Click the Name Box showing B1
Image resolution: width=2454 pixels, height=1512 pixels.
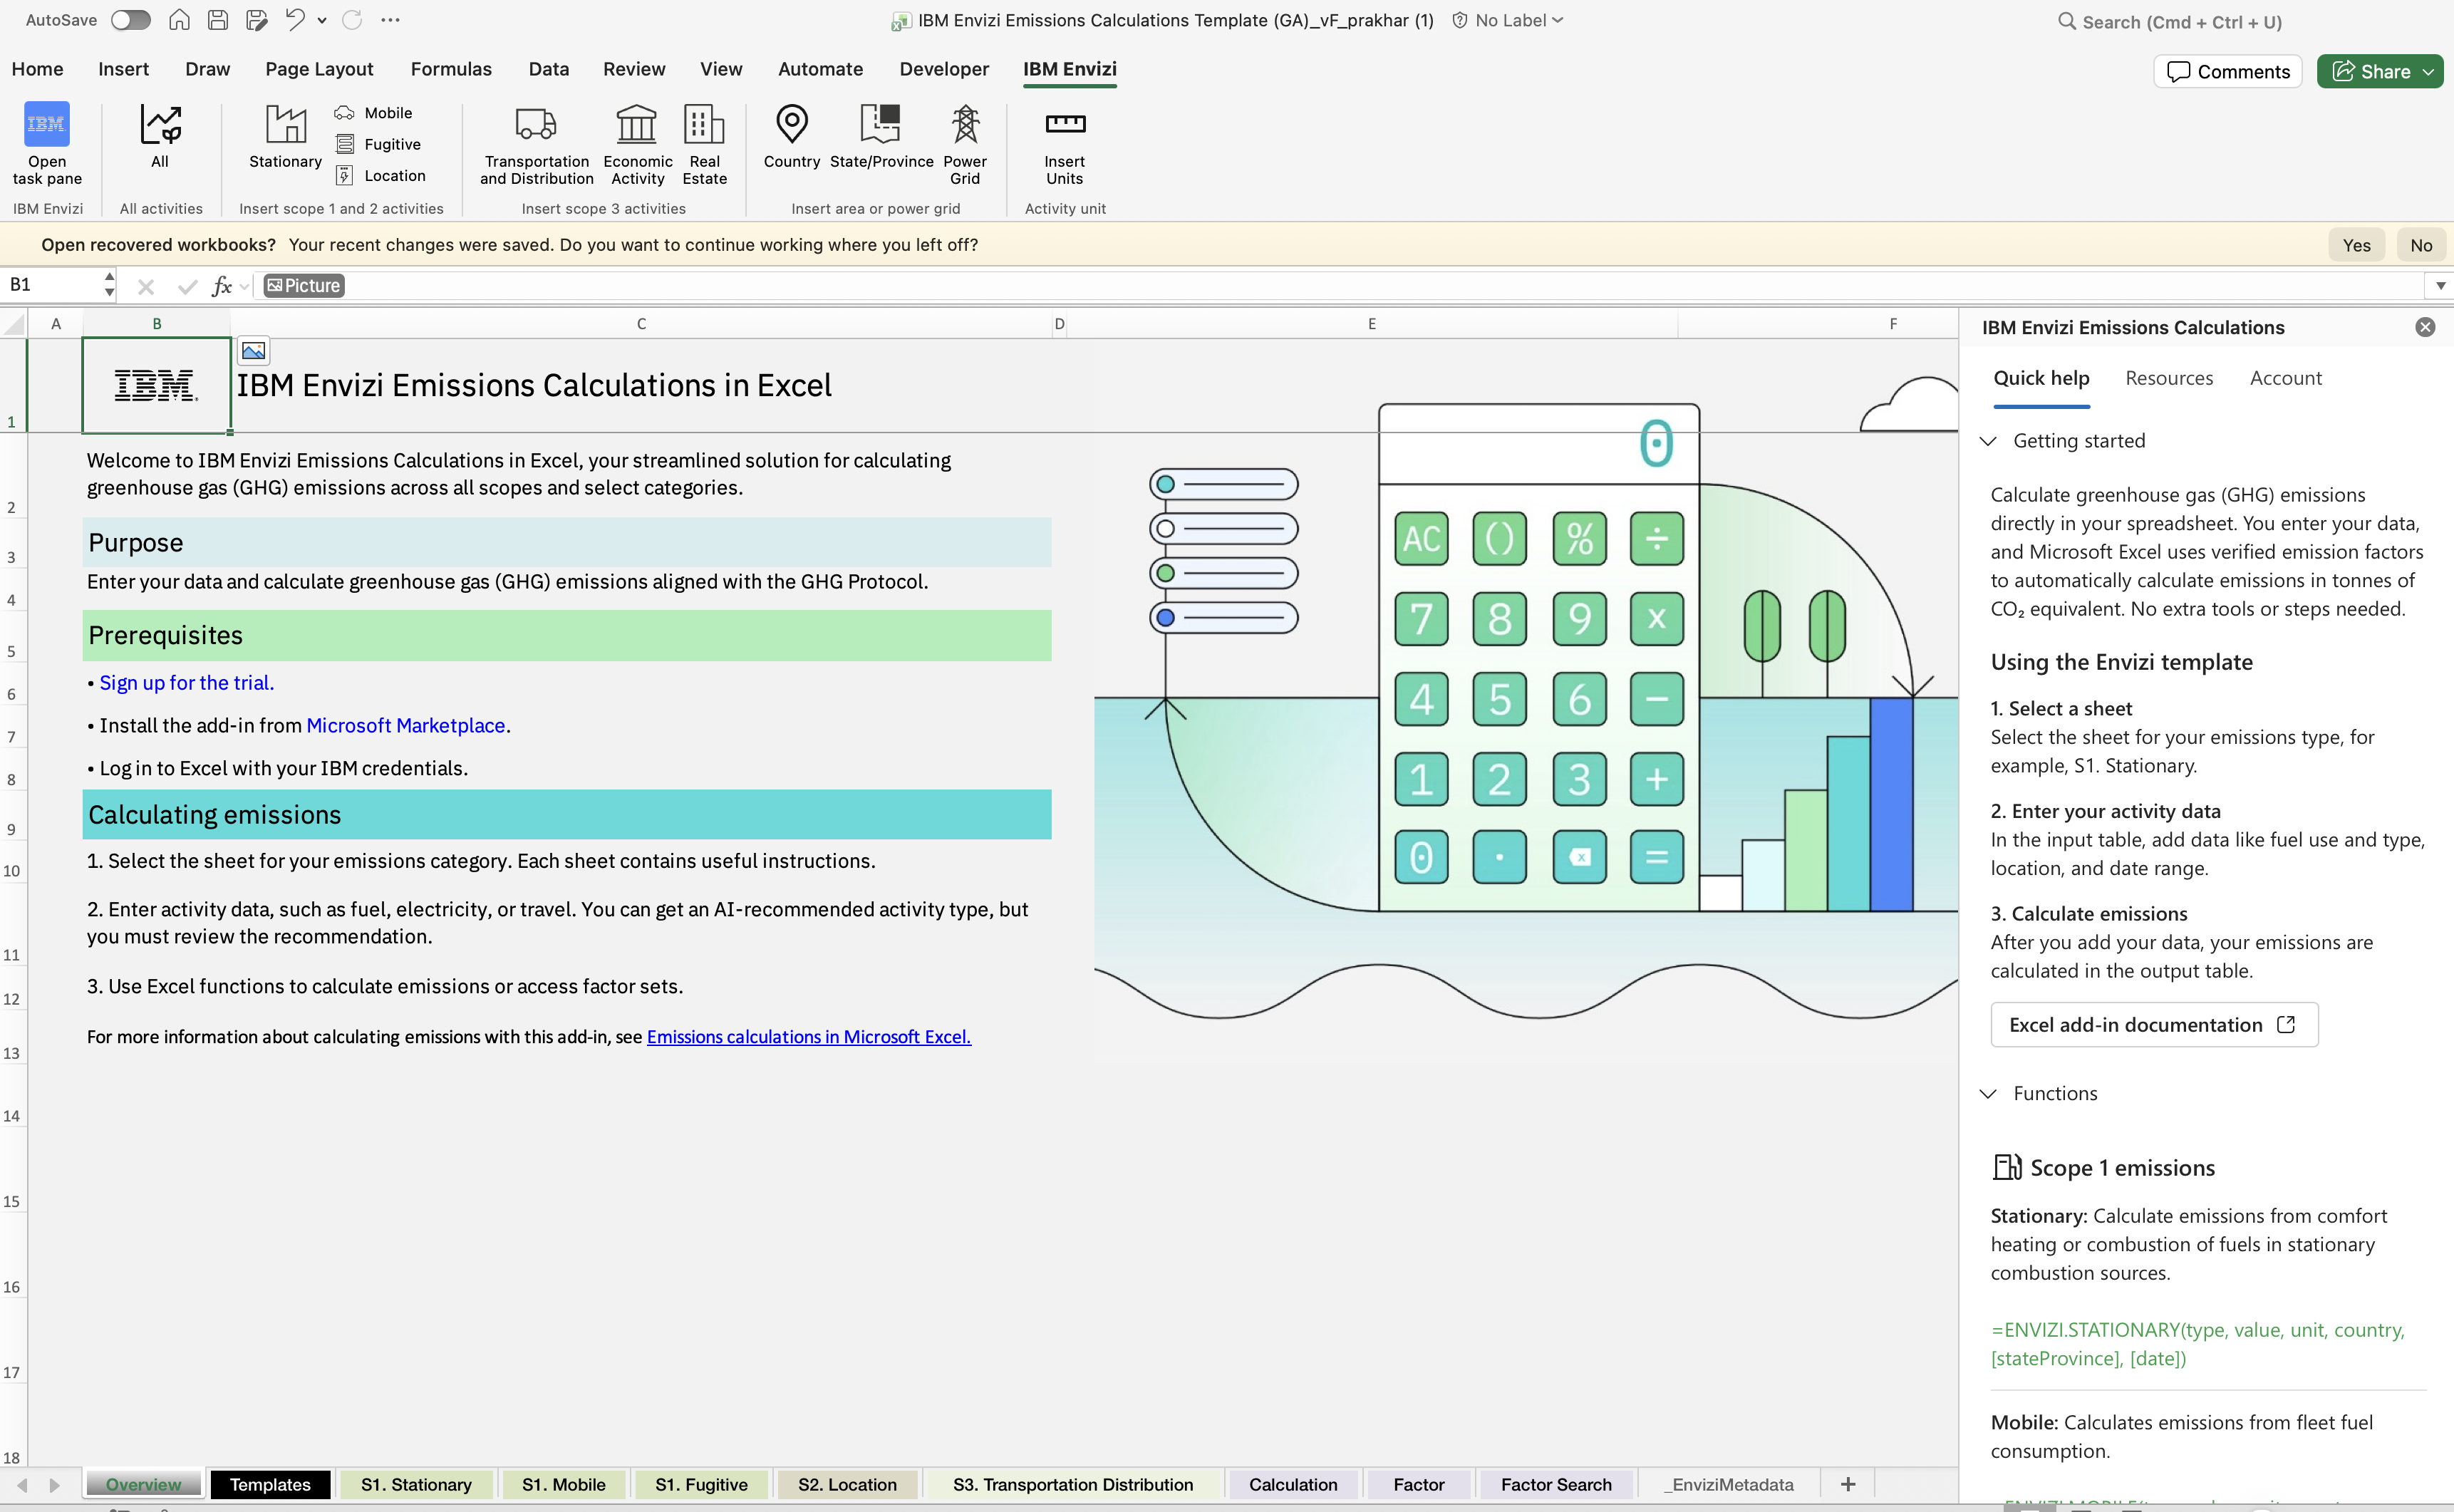click(52, 285)
